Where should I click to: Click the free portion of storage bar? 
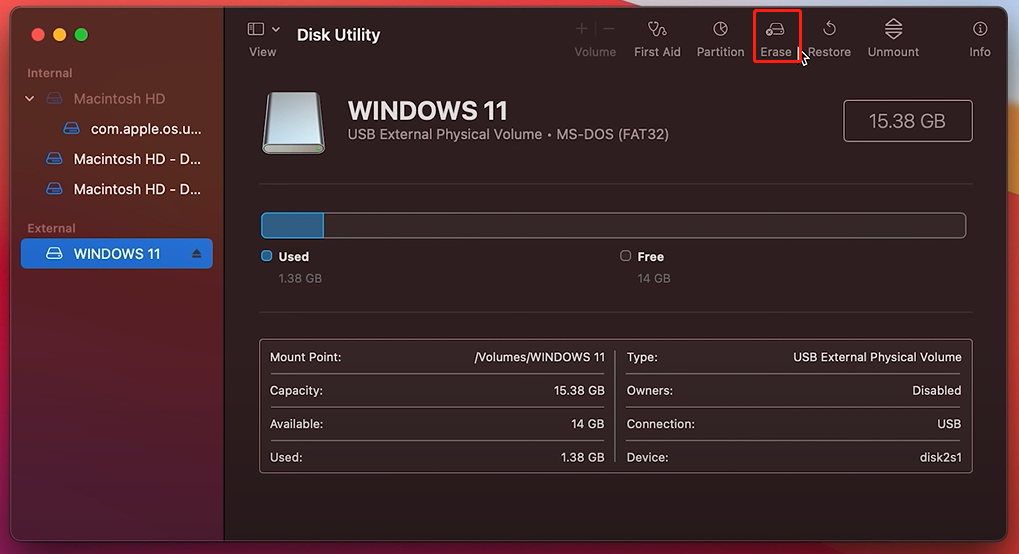click(644, 226)
